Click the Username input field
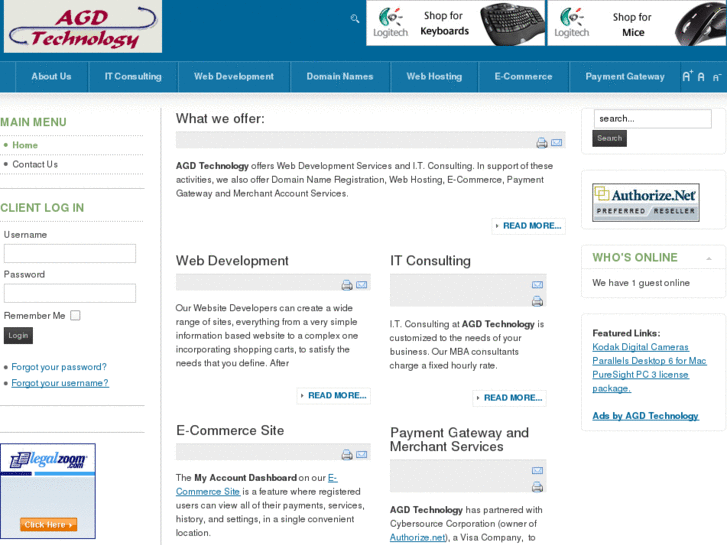 (x=70, y=254)
